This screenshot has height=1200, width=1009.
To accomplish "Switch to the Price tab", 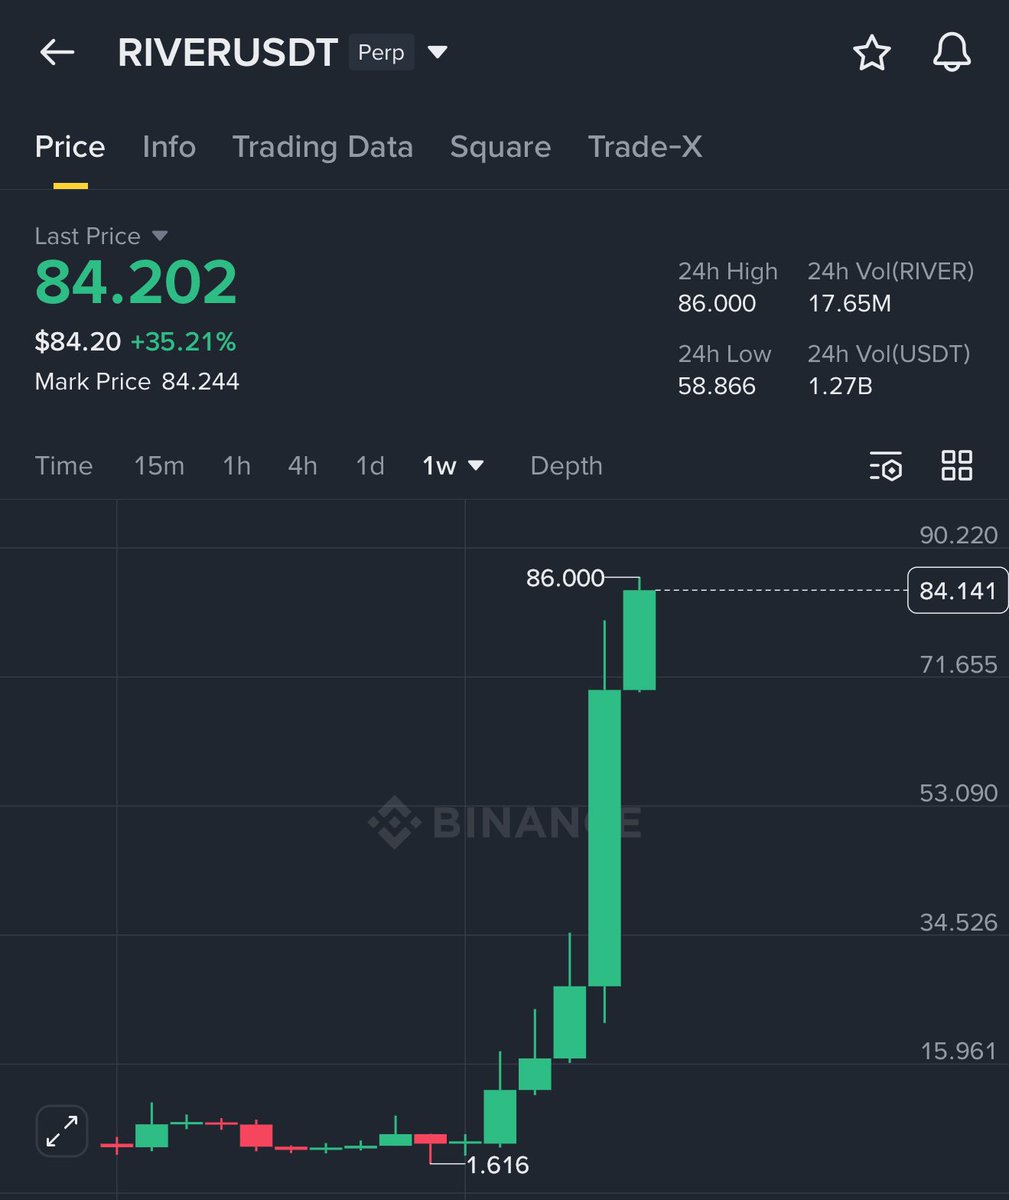I will (70, 147).
